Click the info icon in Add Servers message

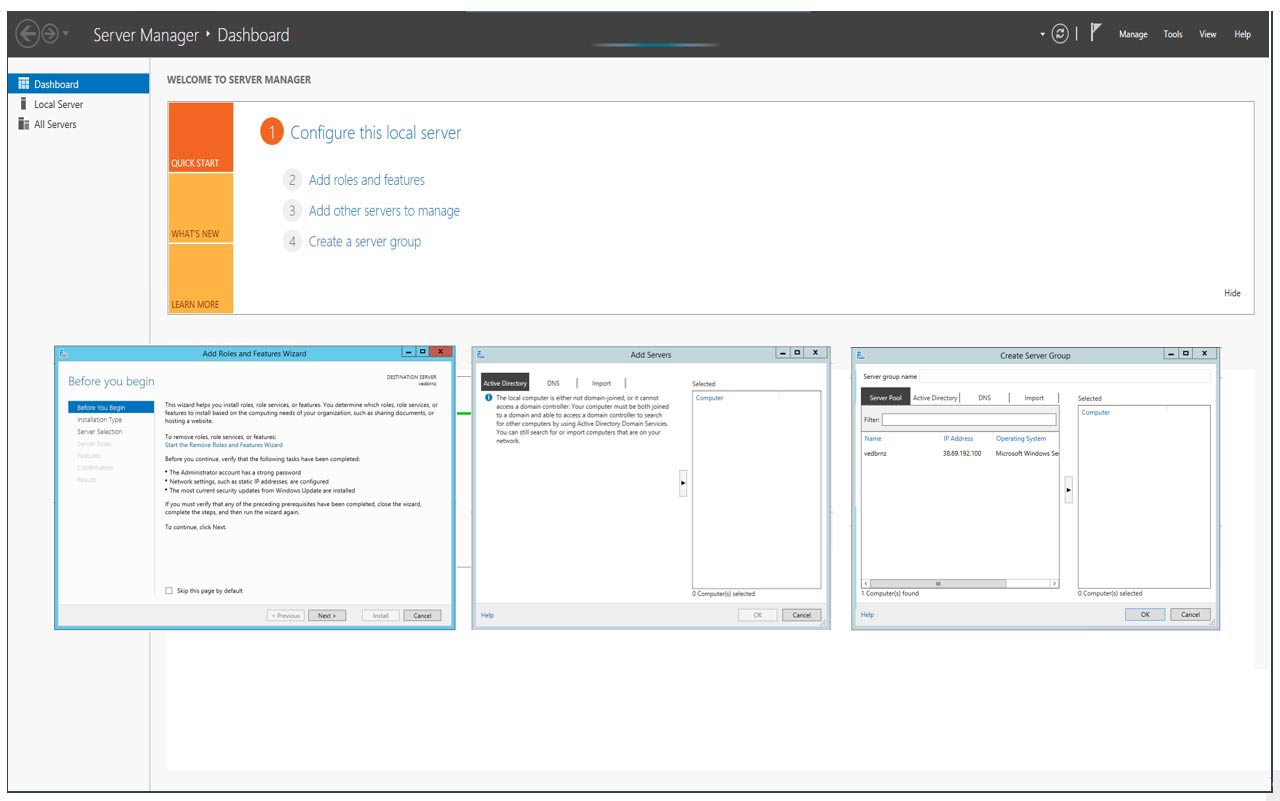[488, 398]
